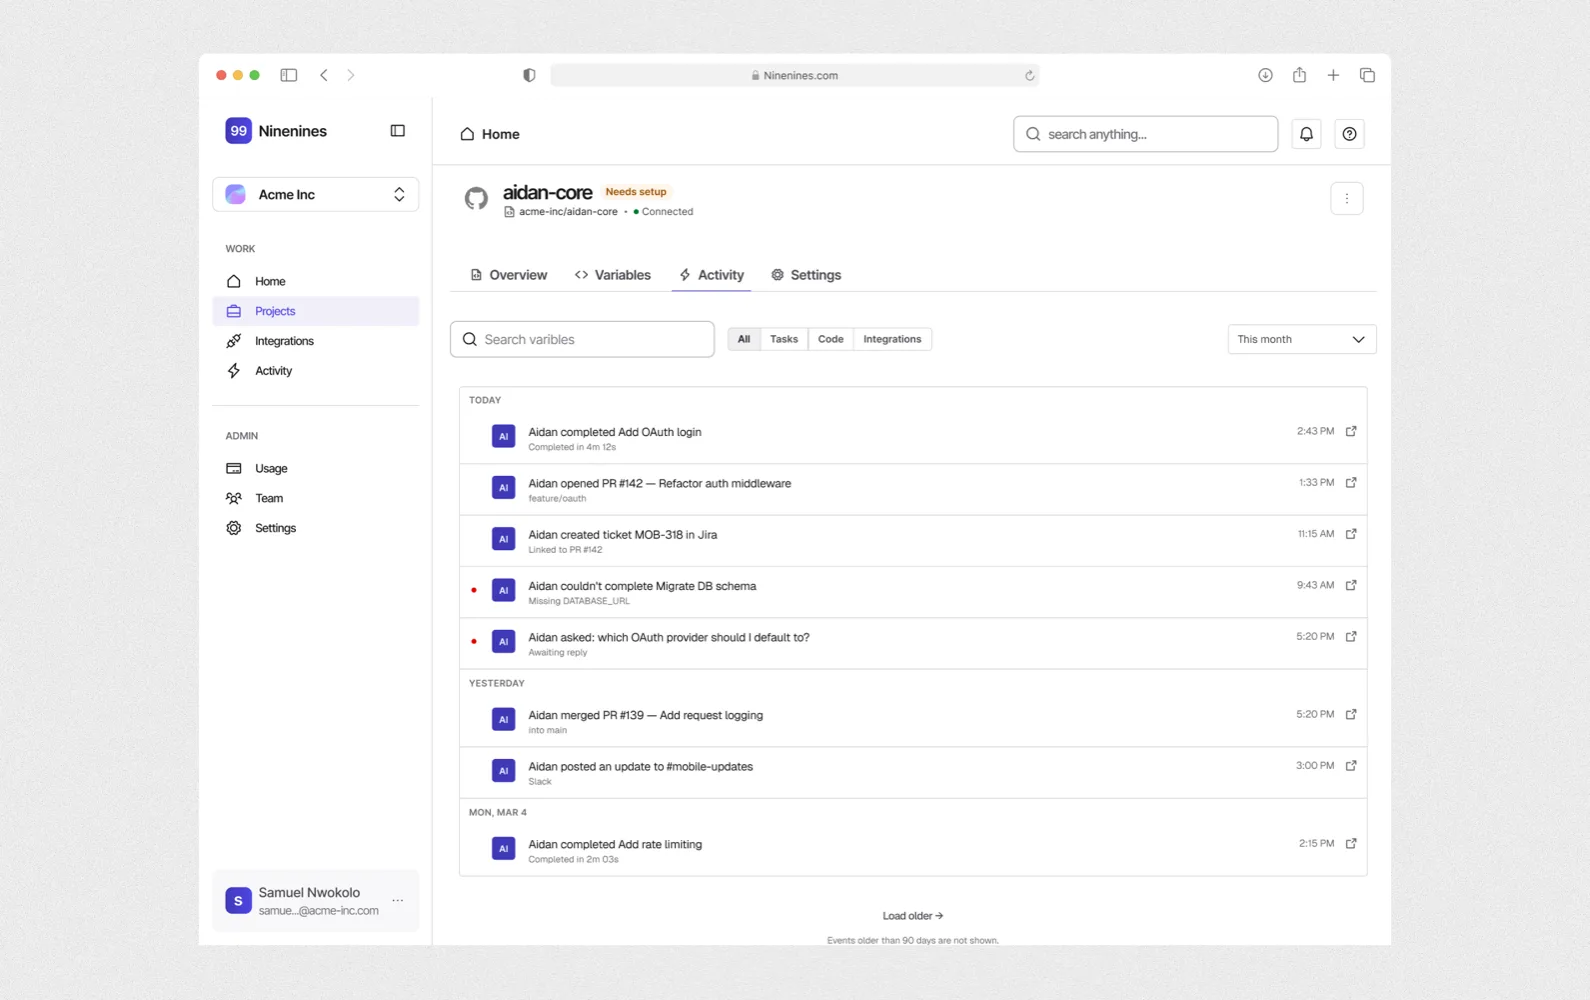Open Integrations in the sidebar
Viewport: 1590px width, 1000px height.
tap(315, 341)
